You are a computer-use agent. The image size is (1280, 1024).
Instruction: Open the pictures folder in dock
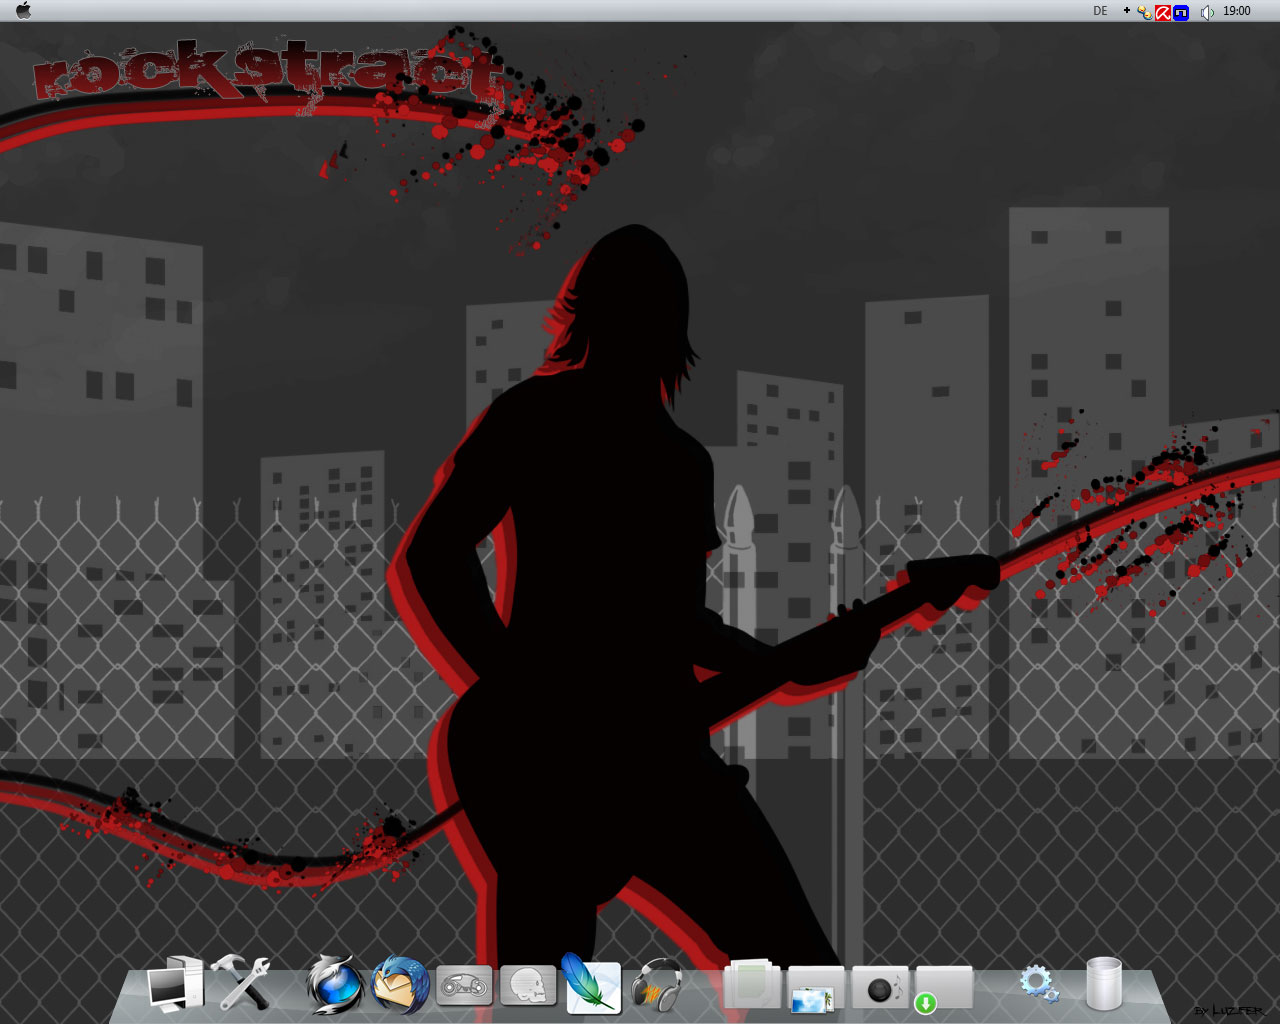coord(815,988)
